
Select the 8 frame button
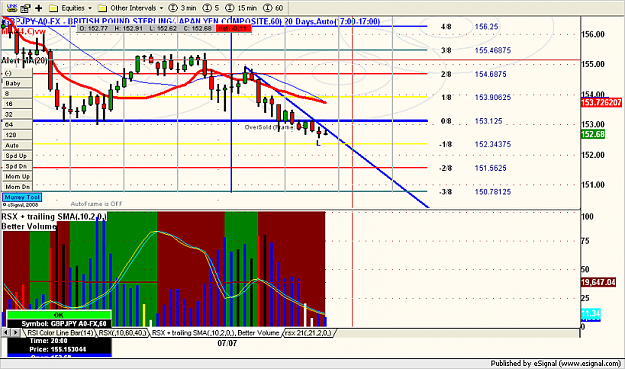17,94
